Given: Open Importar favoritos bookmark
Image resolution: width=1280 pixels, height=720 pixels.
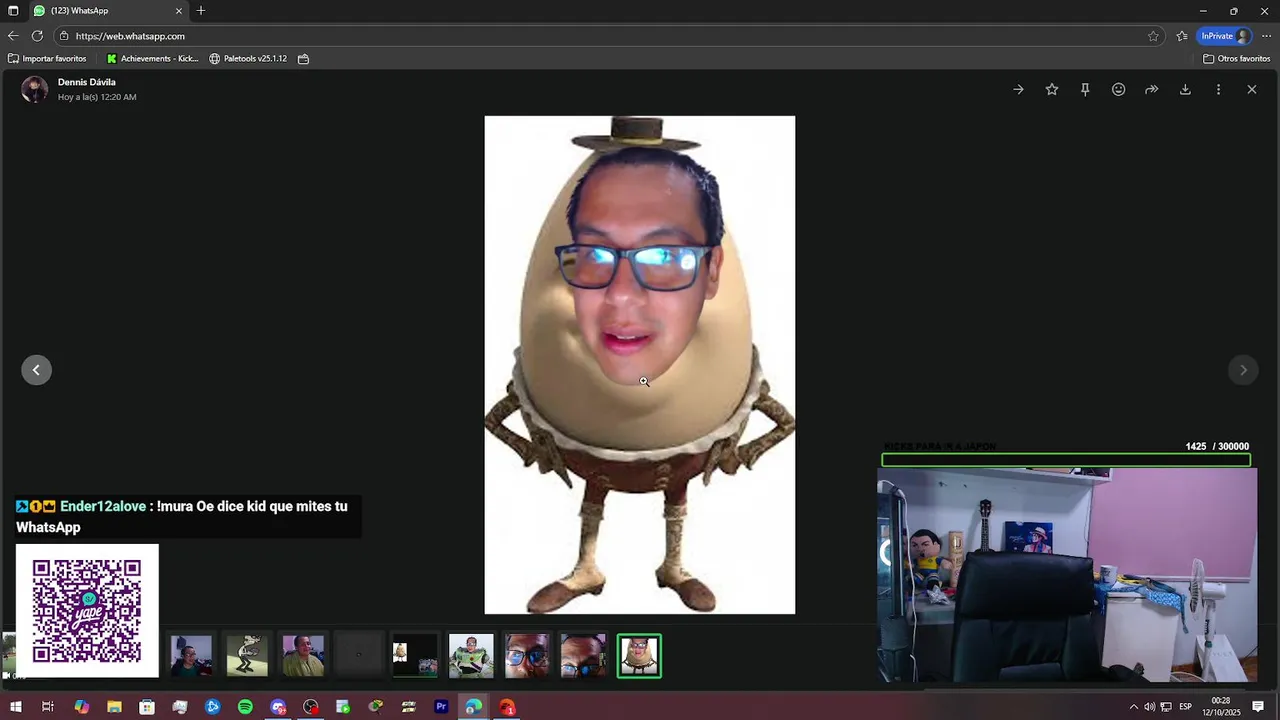Looking at the screenshot, I should (x=47, y=59).
